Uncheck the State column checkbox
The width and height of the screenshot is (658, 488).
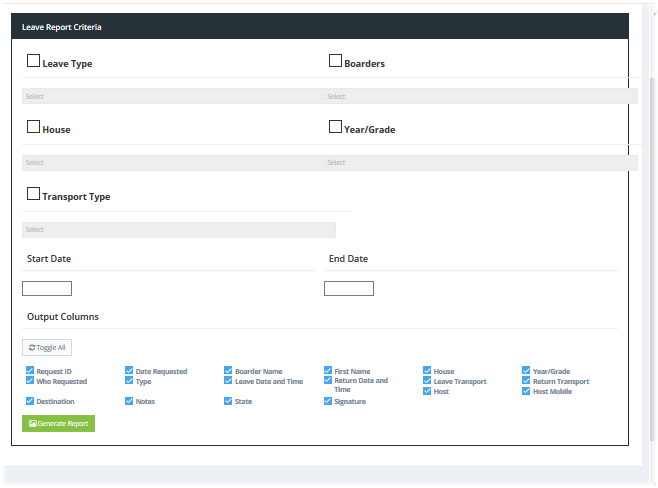click(228, 401)
